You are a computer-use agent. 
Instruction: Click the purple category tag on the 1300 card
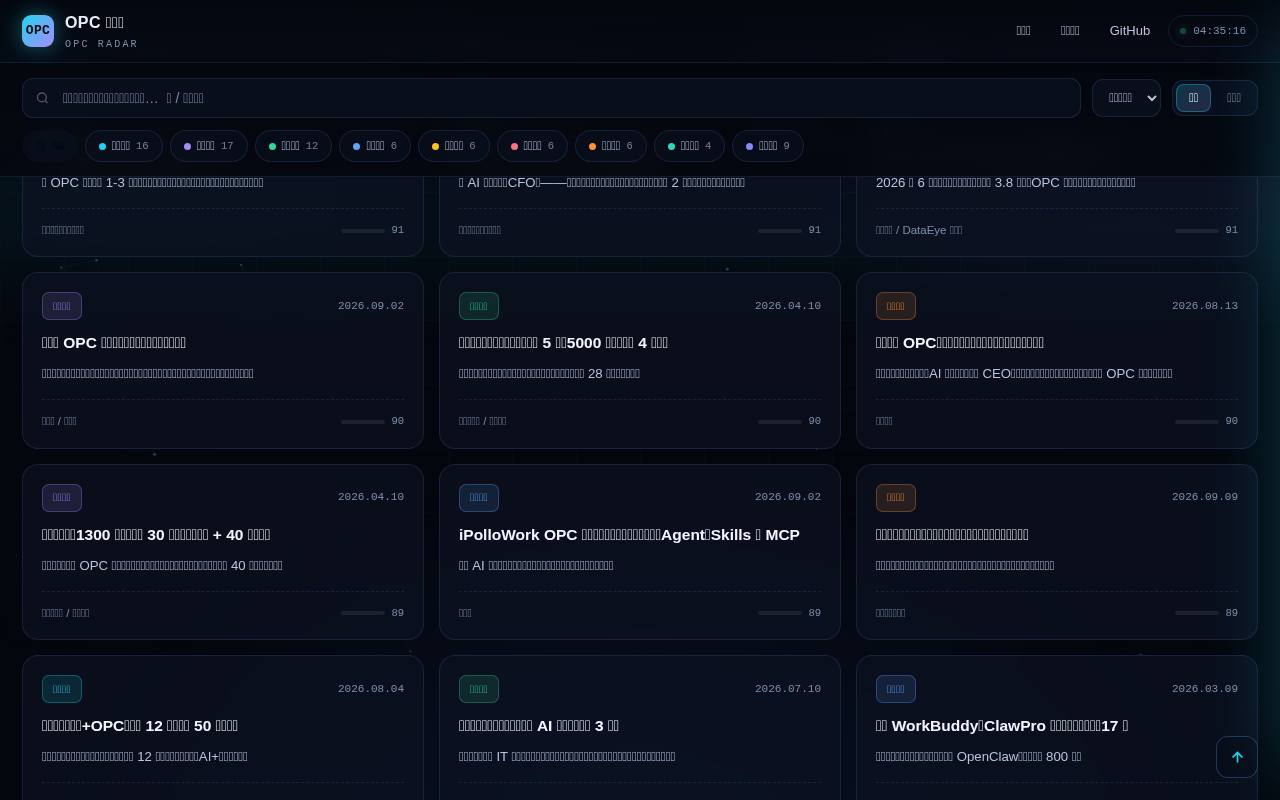(x=62, y=497)
